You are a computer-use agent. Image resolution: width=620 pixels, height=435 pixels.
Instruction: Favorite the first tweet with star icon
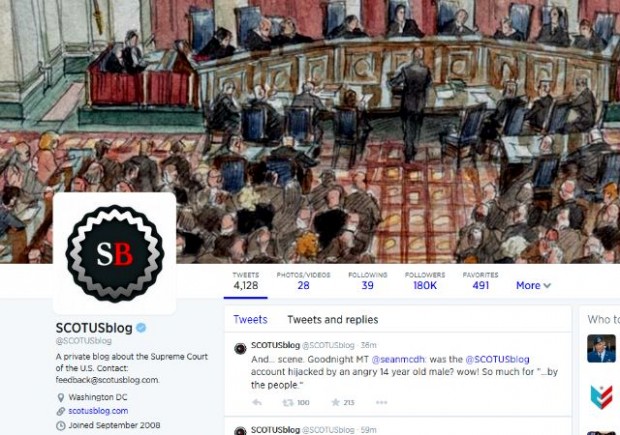pyautogui.click(x=335, y=403)
